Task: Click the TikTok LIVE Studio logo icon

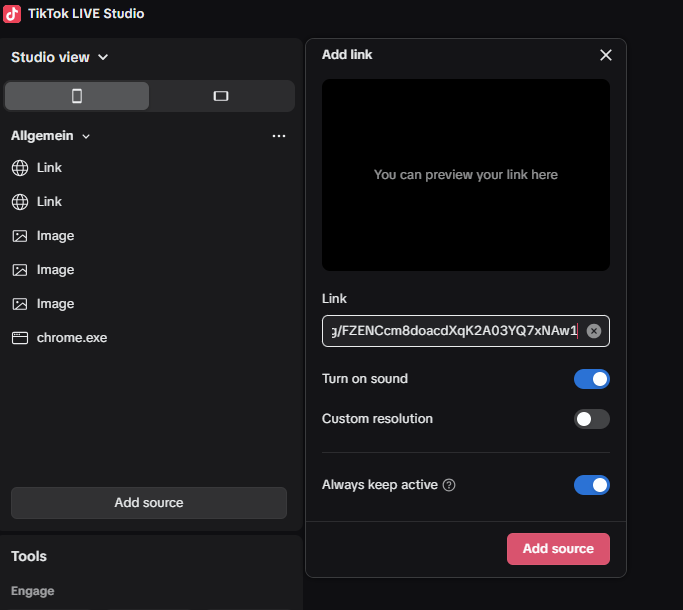Action: click(12, 14)
